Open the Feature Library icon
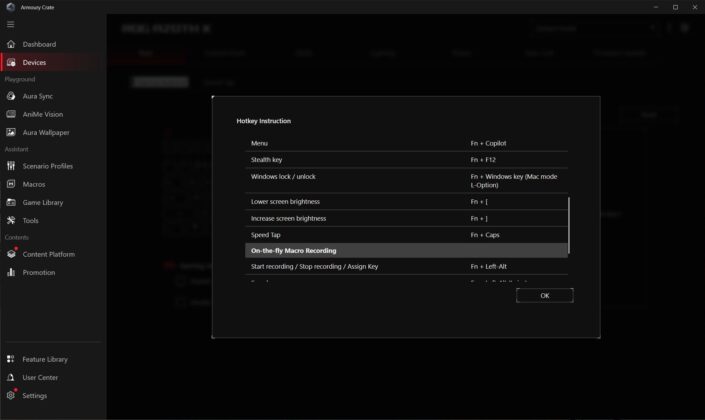 click(x=11, y=359)
